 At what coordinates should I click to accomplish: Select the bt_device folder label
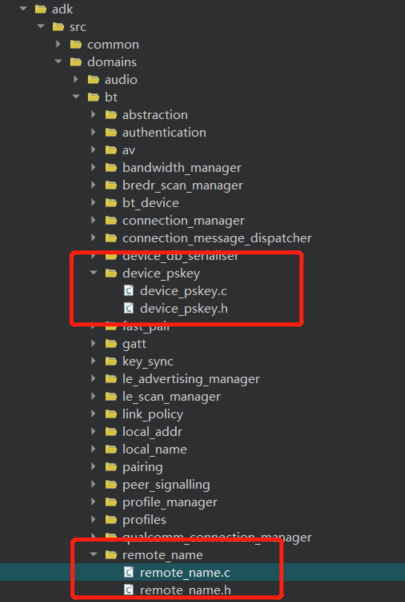(150, 203)
